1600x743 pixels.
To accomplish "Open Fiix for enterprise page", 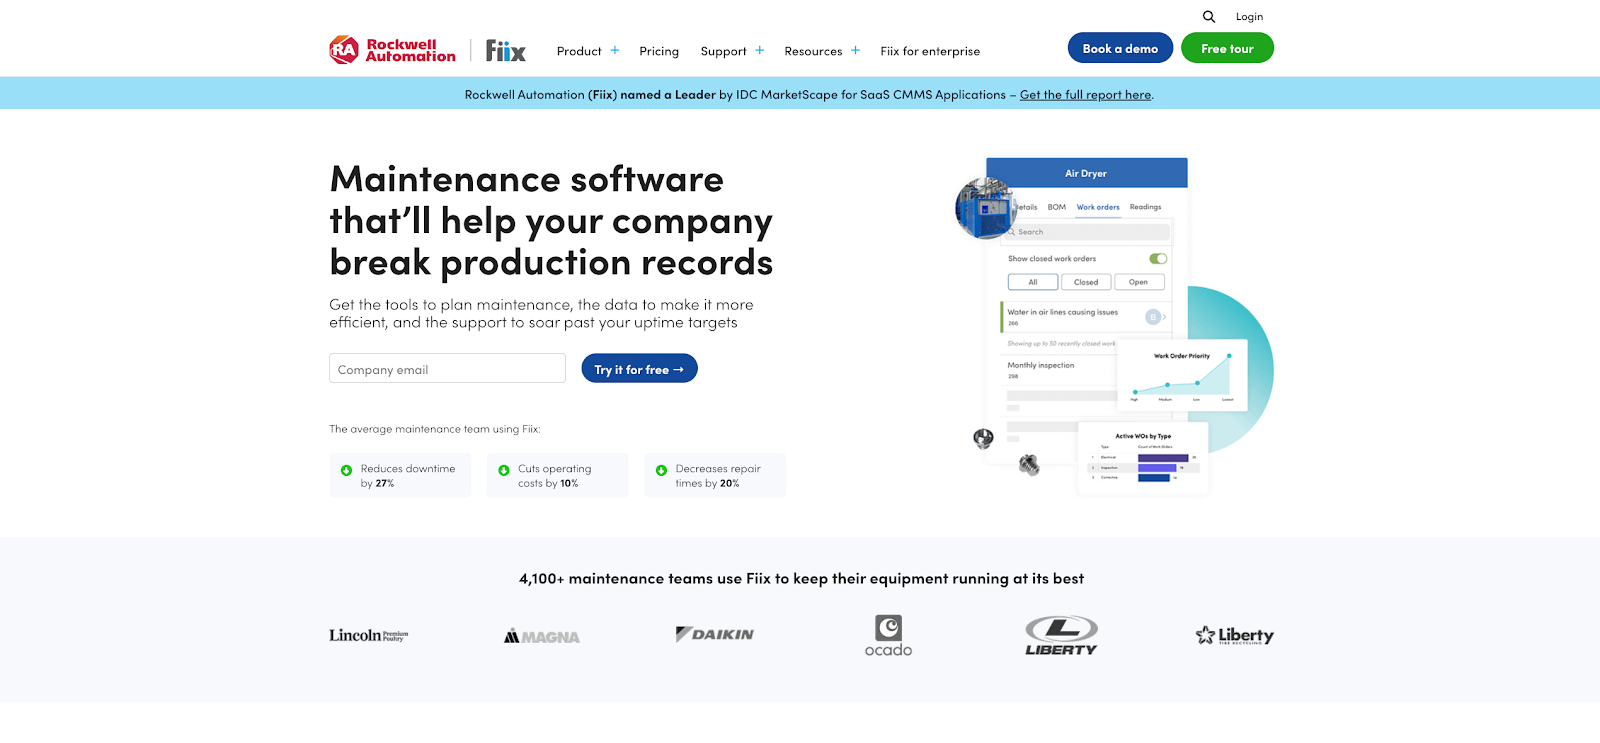I will pyautogui.click(x=930, y=51).
